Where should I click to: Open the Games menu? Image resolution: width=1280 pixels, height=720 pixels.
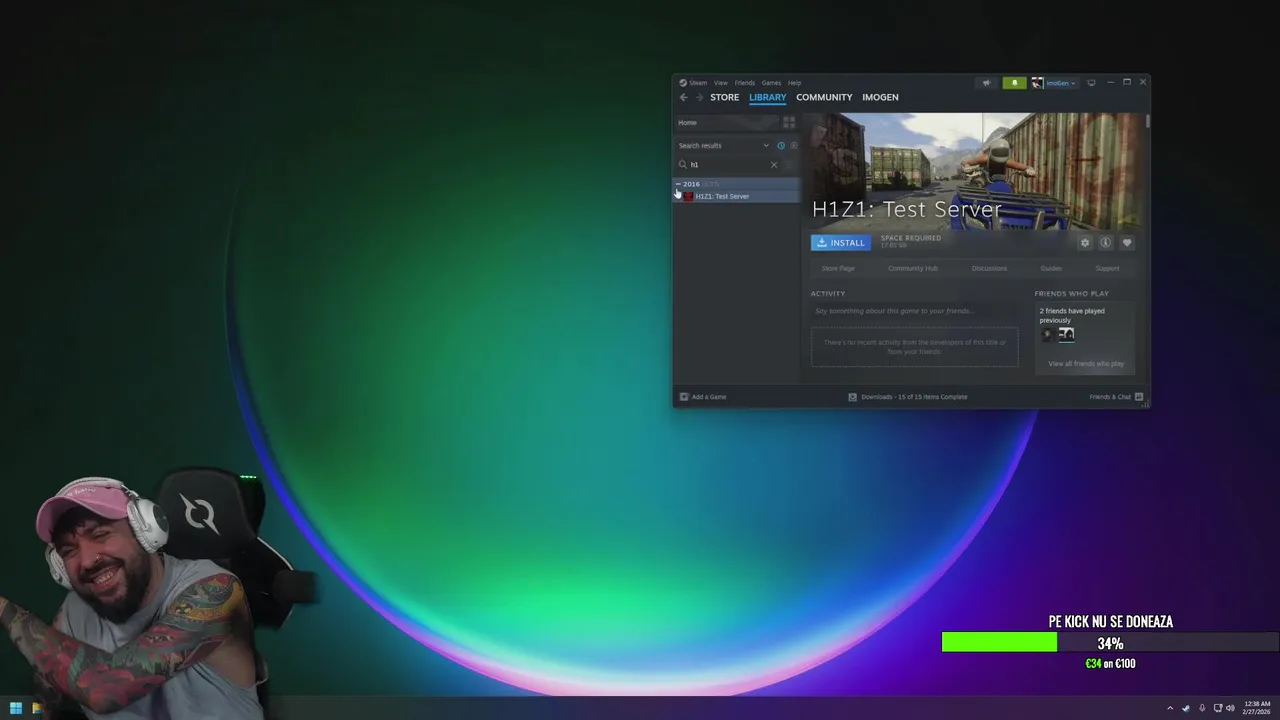point(771,83)
